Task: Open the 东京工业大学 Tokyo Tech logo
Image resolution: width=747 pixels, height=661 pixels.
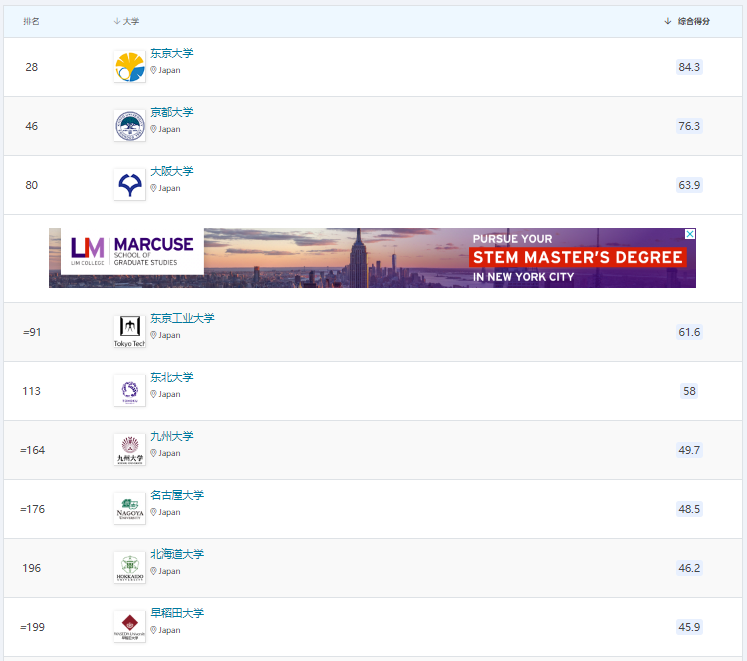Action: (x=130, y=332)
